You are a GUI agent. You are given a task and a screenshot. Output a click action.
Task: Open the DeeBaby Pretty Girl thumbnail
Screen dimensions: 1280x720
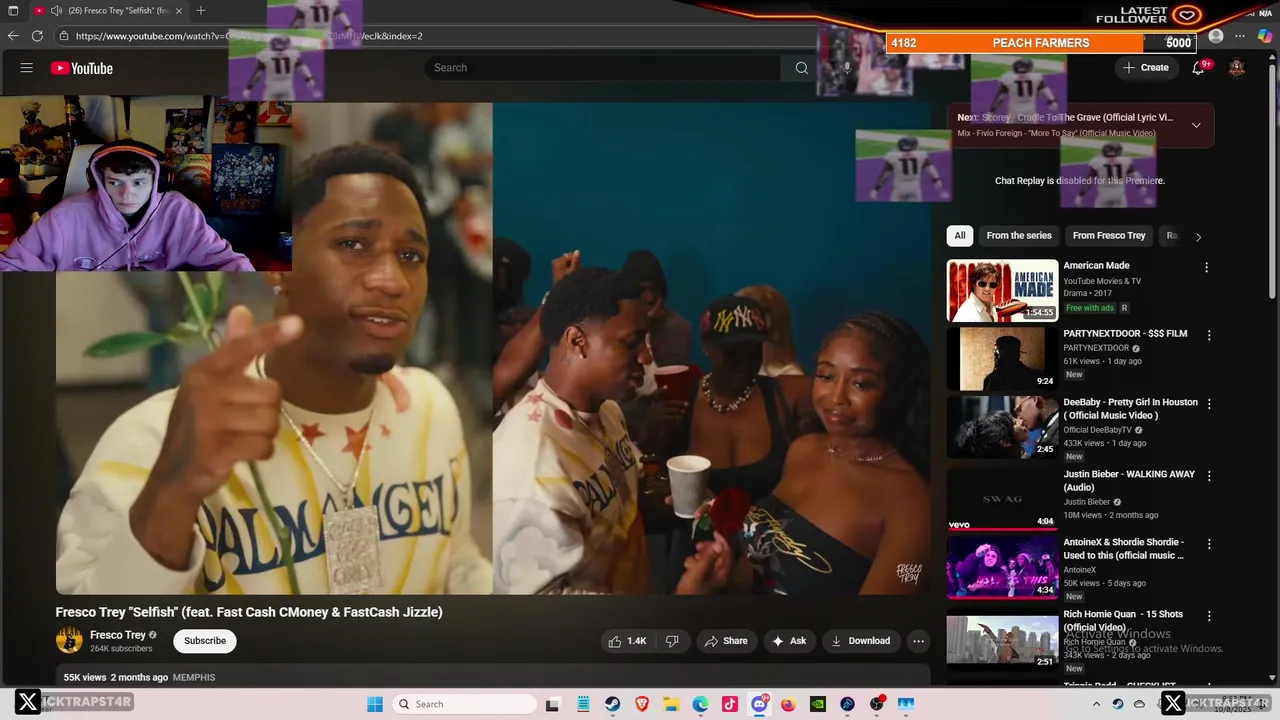tap(1002, 427)
